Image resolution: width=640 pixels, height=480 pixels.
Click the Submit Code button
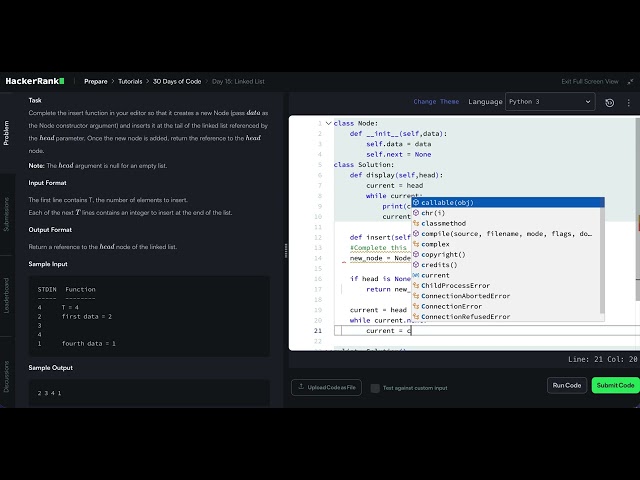pyautogui.click(x=615, y=385)
